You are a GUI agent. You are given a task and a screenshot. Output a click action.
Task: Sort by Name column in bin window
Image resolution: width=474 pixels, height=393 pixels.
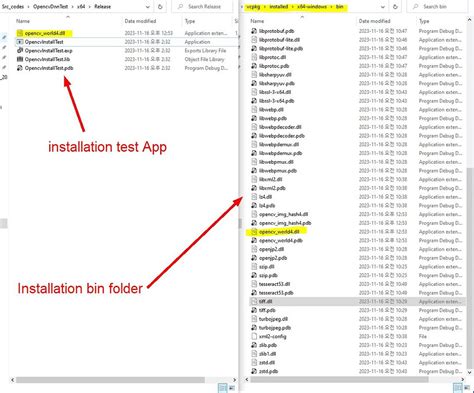257,21
